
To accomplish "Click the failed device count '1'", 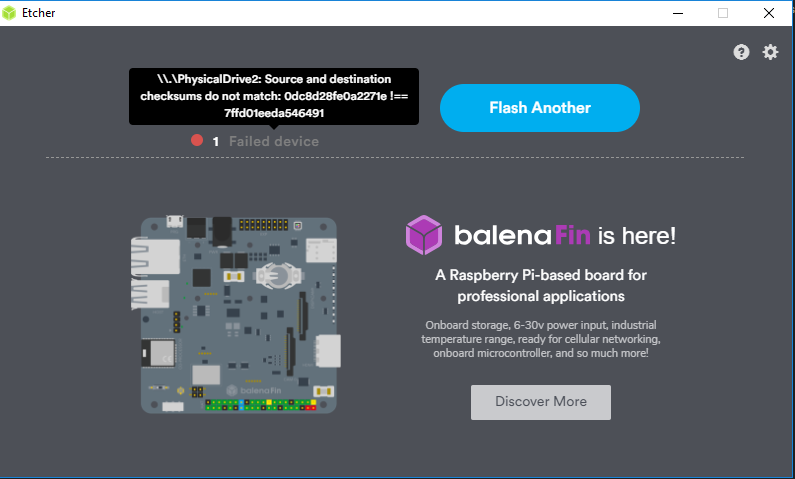I will 215,142.
